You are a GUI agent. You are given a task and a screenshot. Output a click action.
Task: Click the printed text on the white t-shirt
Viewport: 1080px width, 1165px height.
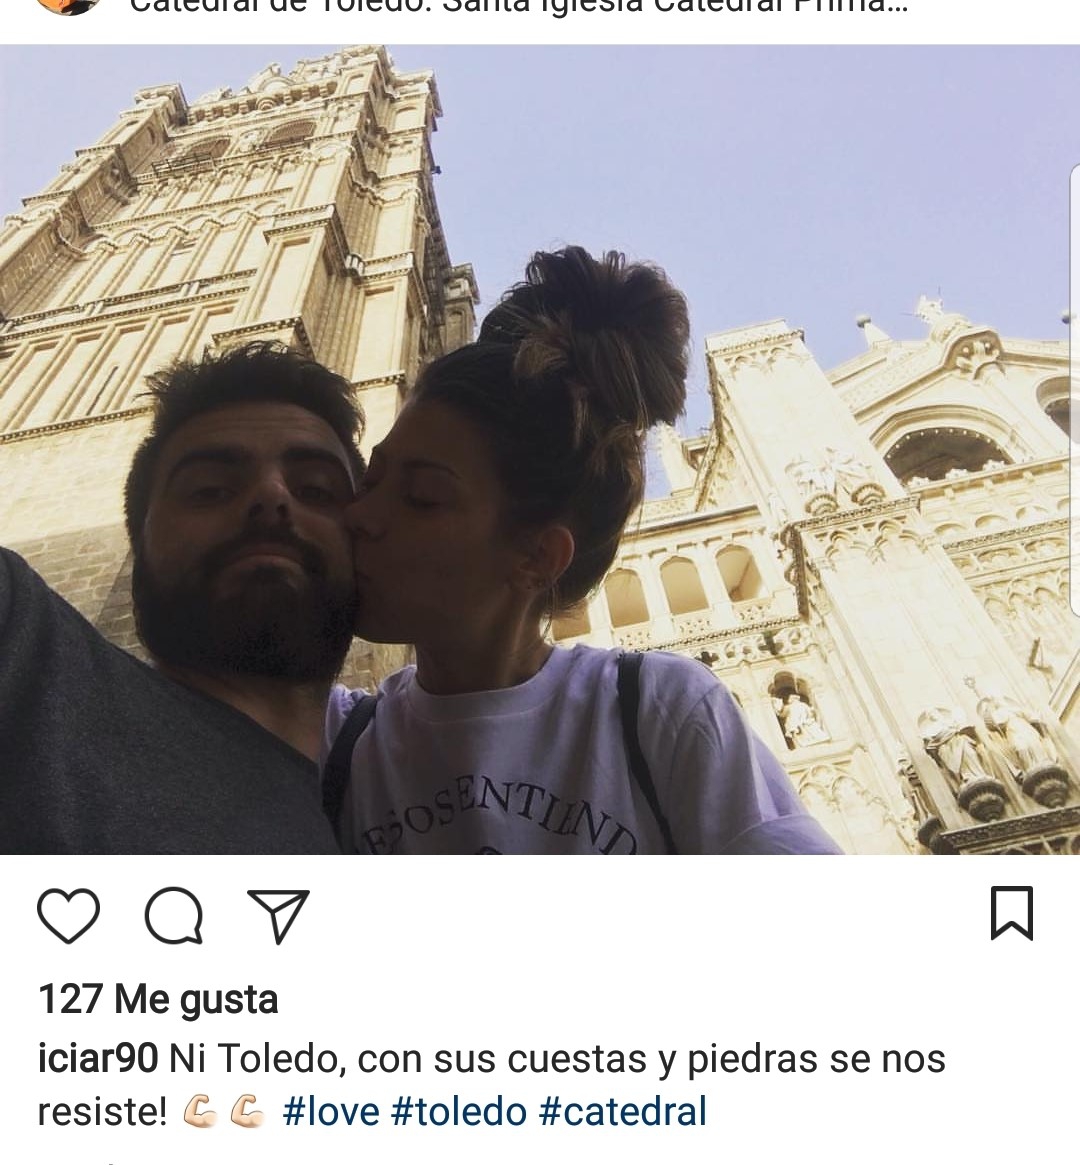(499, 821)
